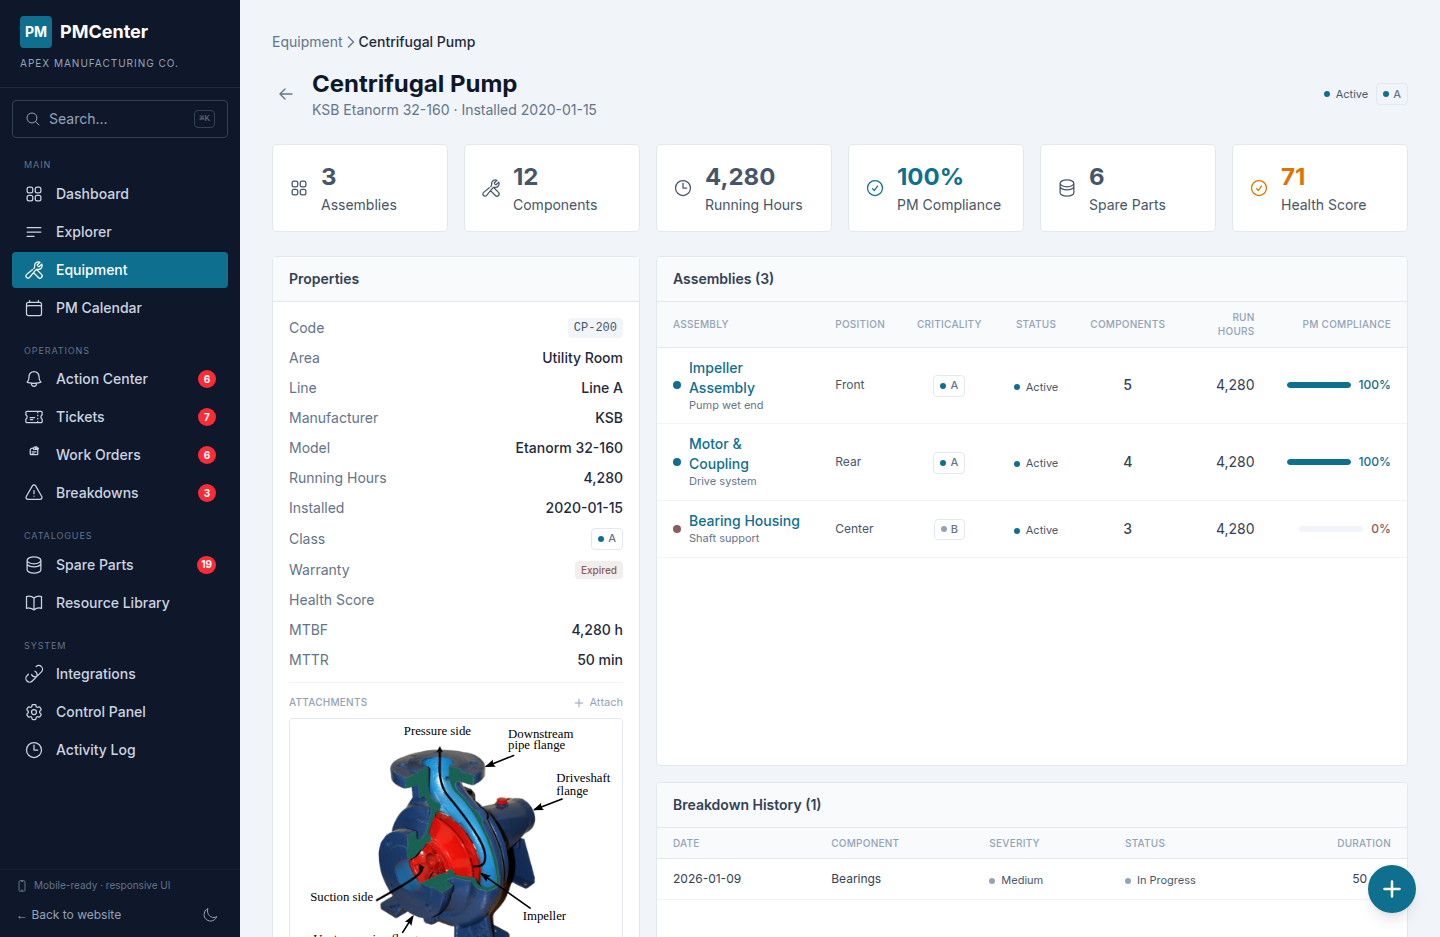Click the Equipment breadcrumb link
1440x937 pixels.
coord(307,42)
